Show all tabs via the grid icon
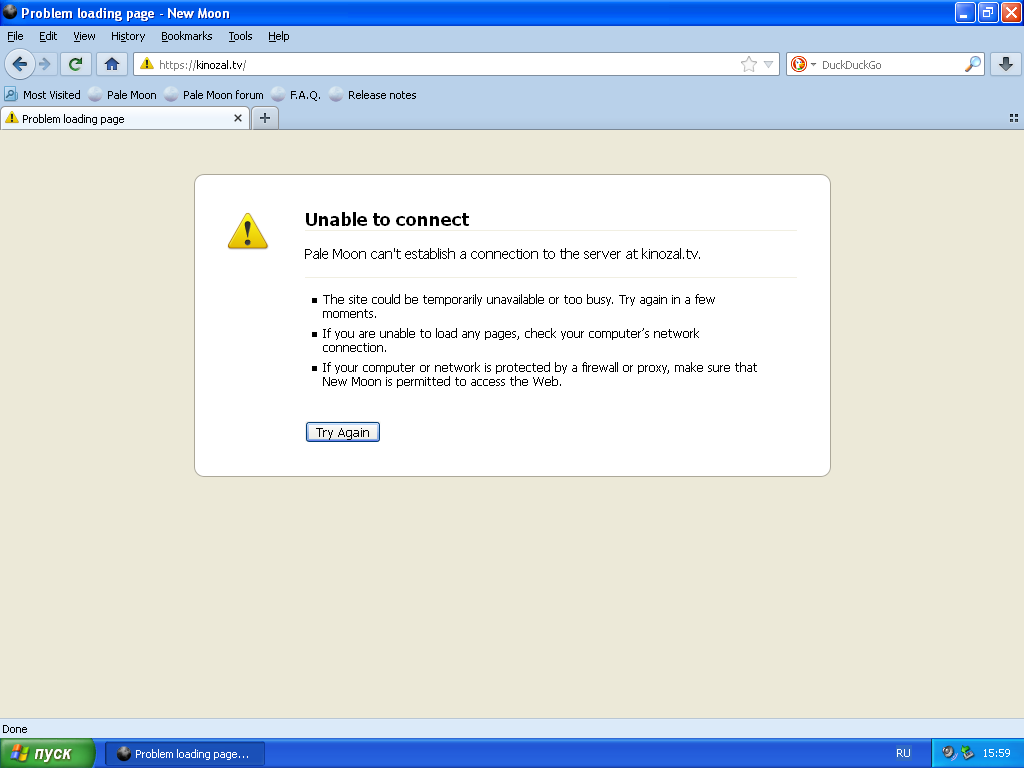 pos(1014,118)
